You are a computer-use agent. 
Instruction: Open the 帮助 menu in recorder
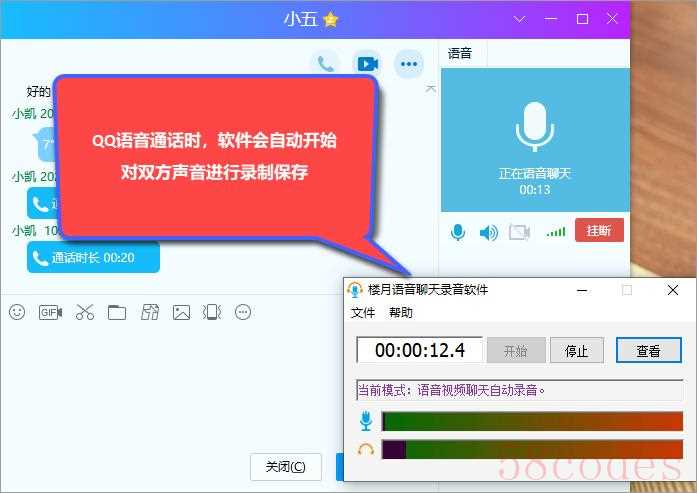click(x=401, y=313)
